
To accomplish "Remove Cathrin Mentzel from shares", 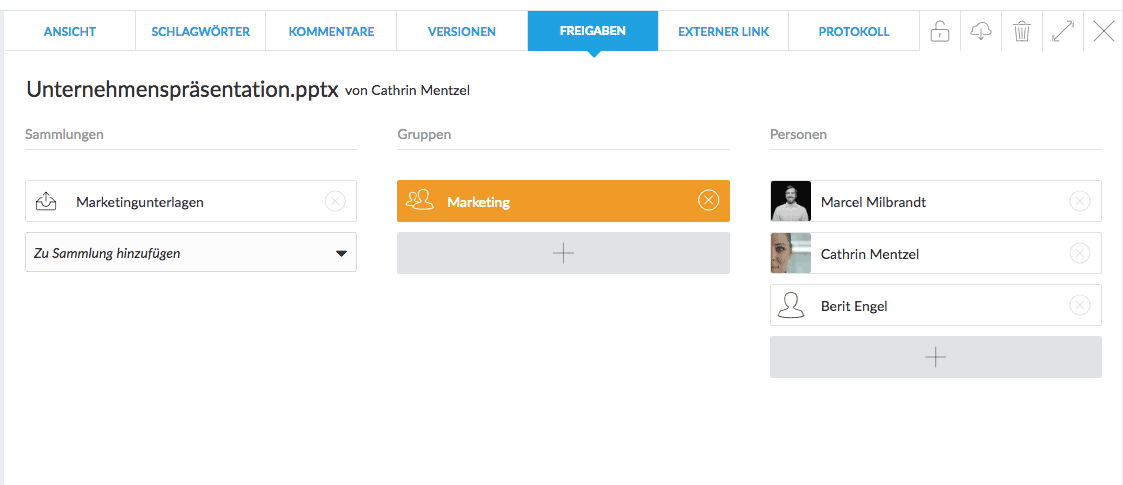I will coord(1080,253).
